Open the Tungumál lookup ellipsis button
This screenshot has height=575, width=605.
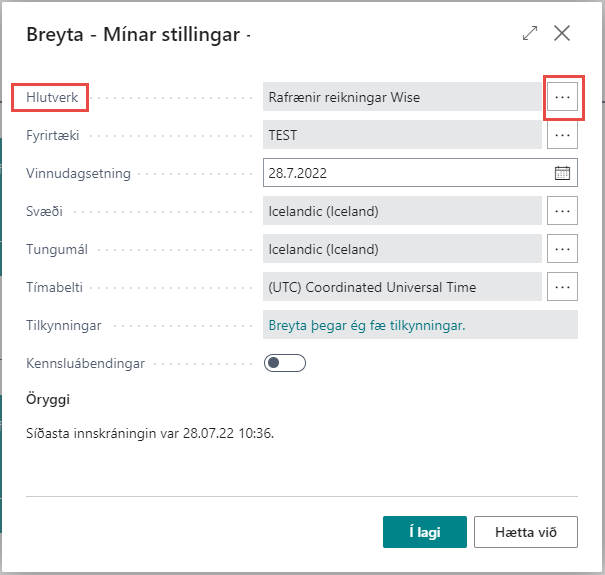563,249
